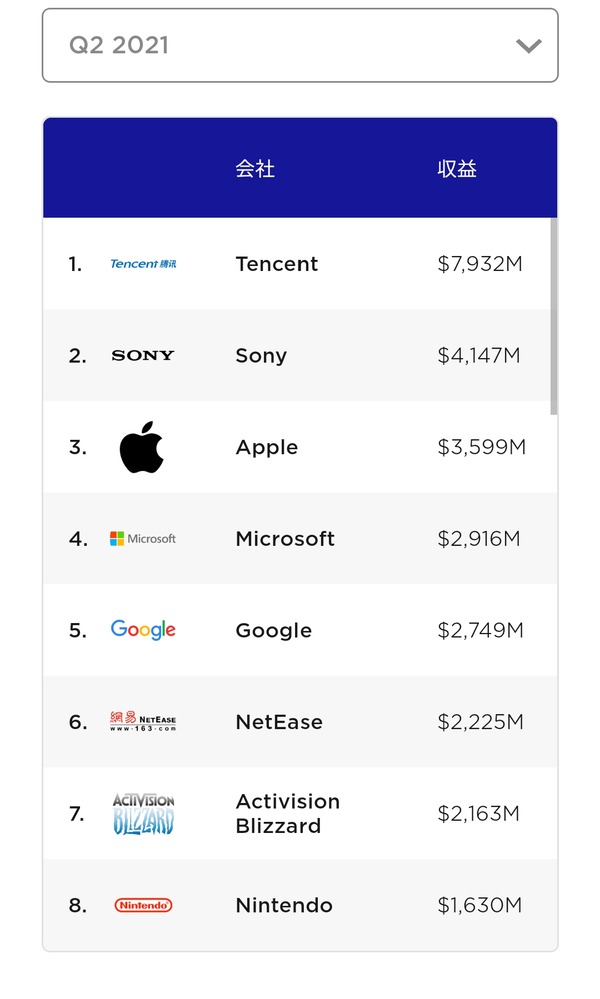
Task: Click the Tencent logo icon
Action: pos(143,264)
